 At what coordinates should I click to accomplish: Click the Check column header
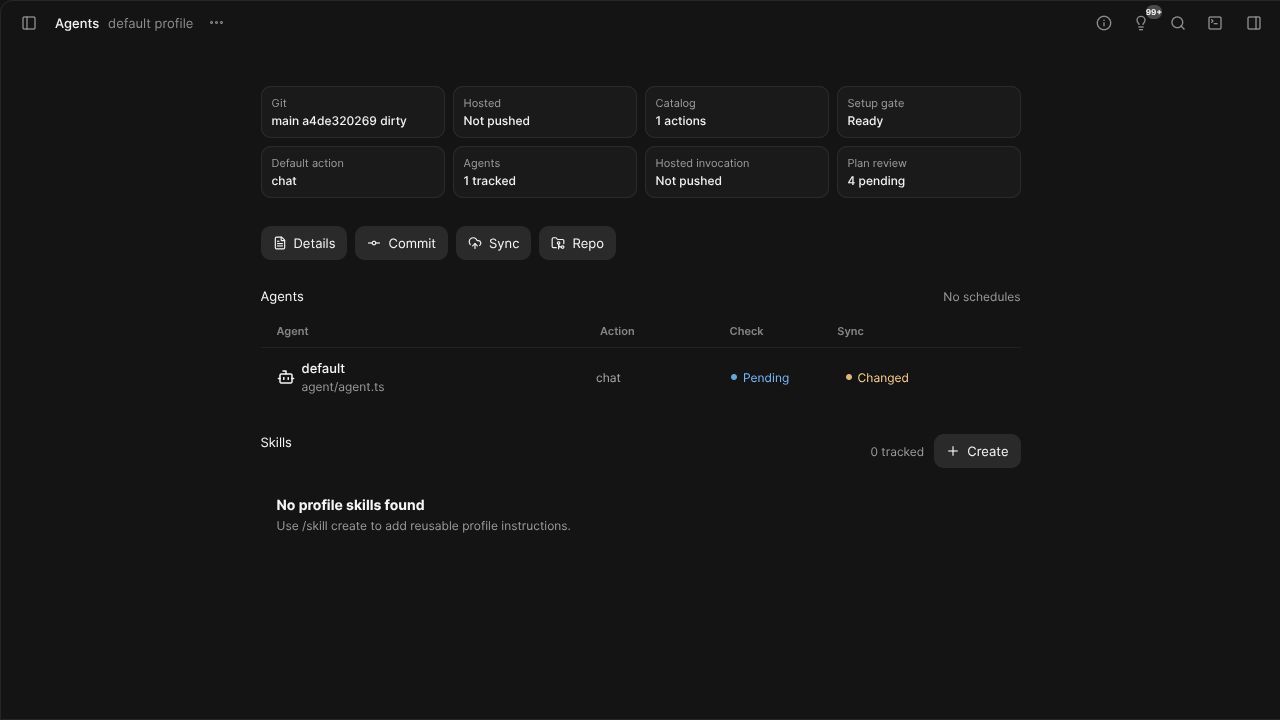point(746,331)
